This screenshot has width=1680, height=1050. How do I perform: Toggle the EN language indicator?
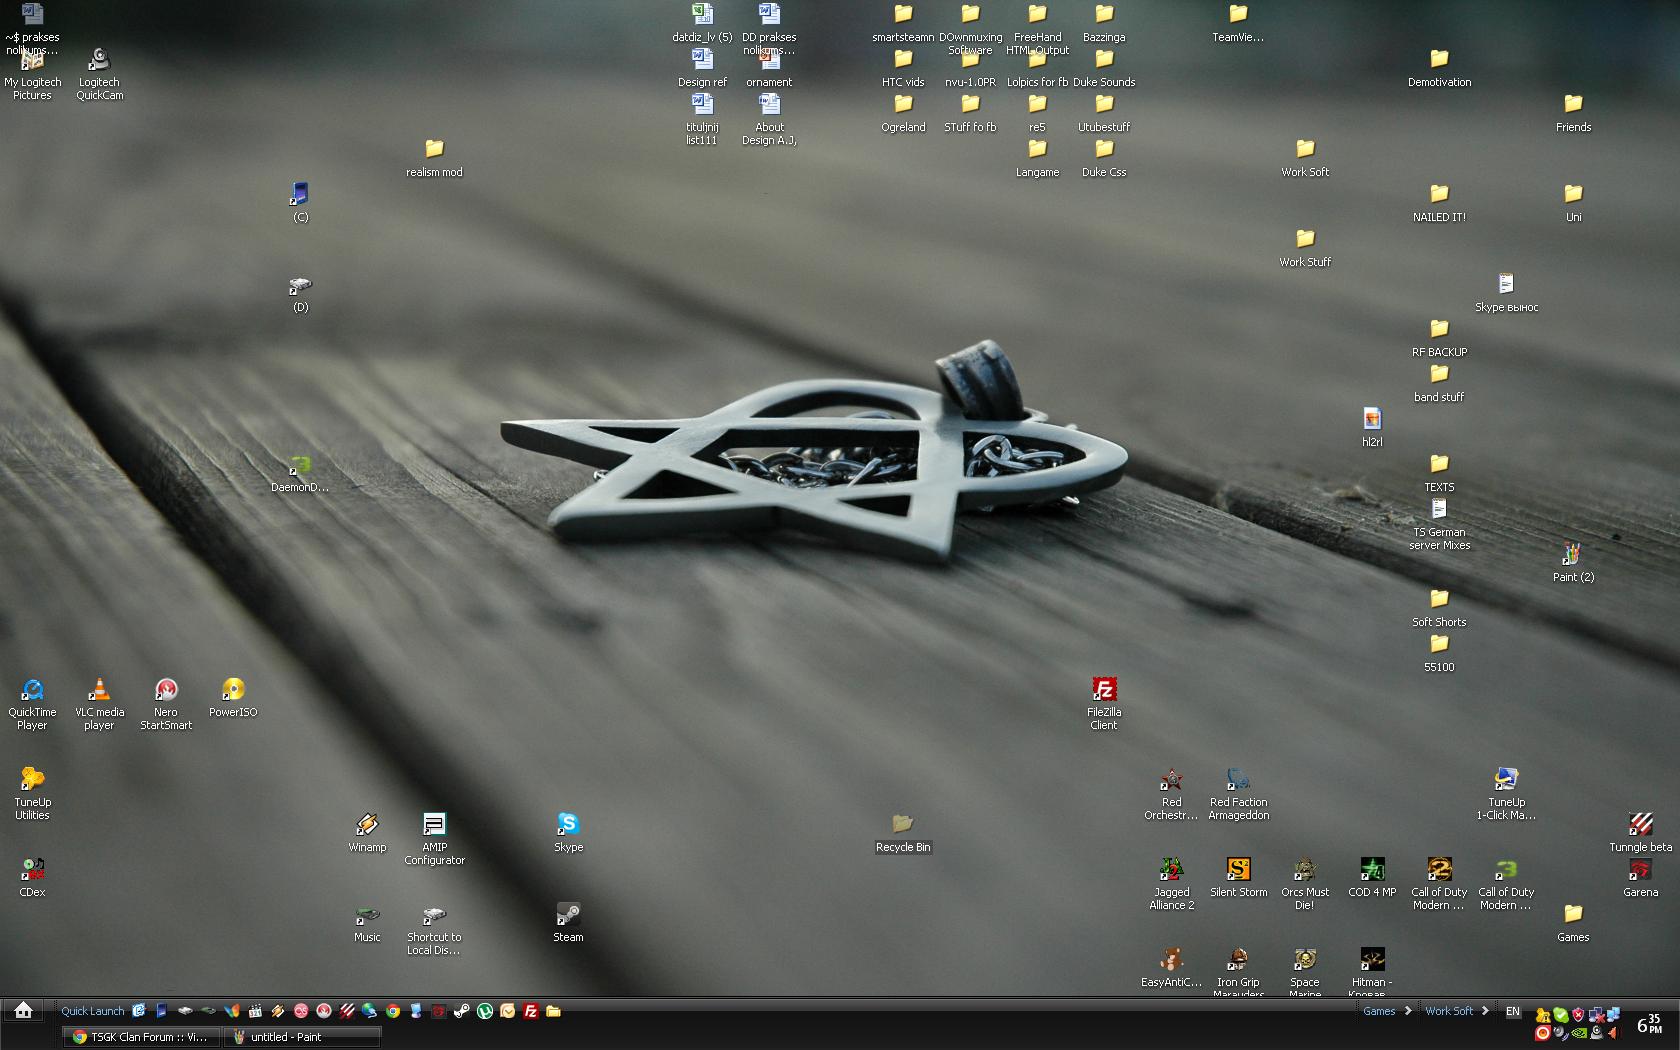tap(1513, 1011)
